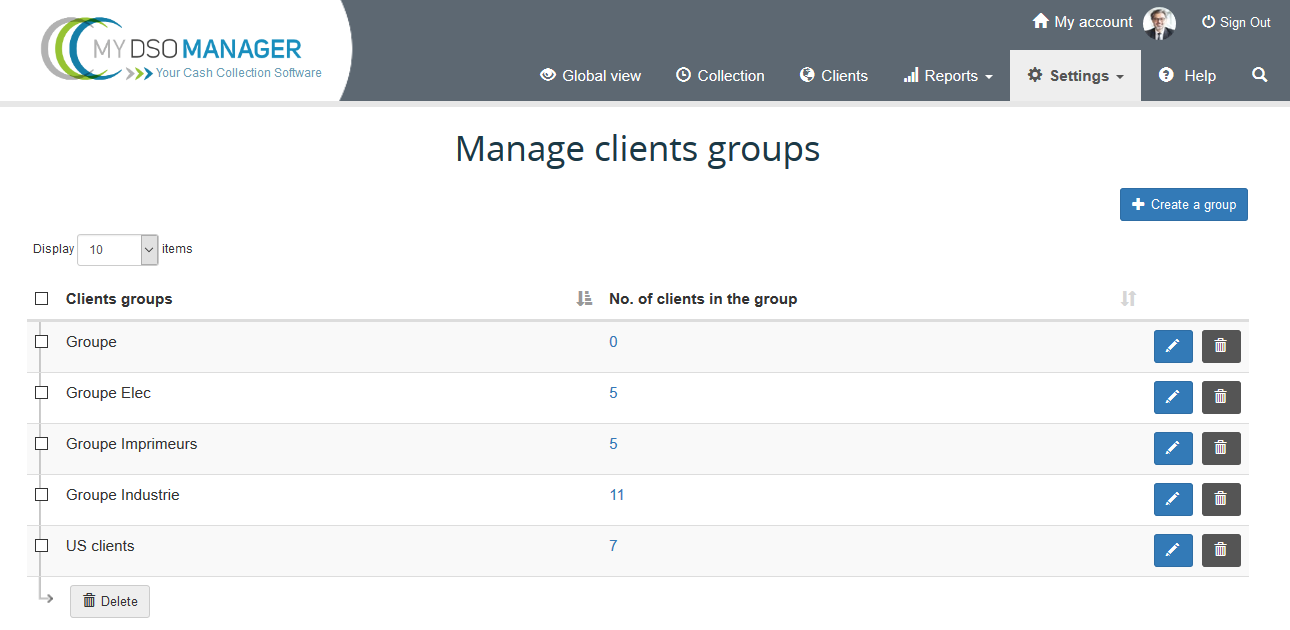Click the user profile avatar picture

click(x=1159, y=23)
